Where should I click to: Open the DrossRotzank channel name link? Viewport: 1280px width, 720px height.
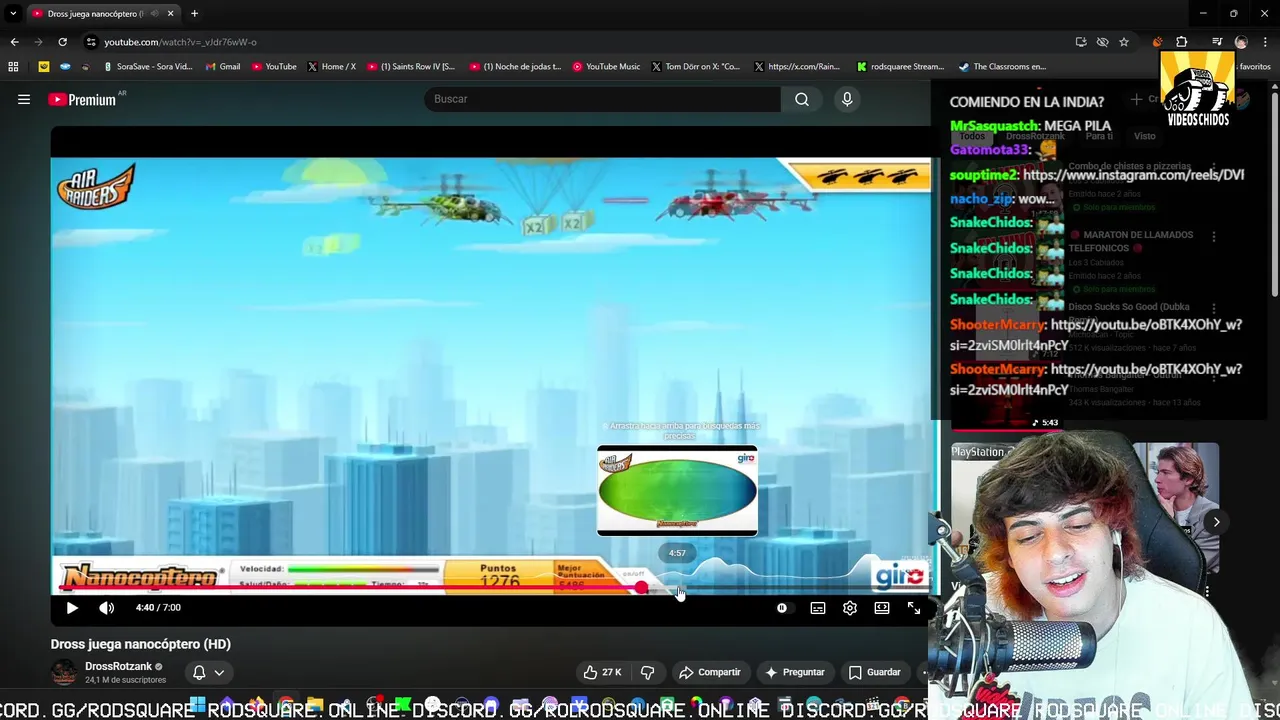(x=118, y=667)
